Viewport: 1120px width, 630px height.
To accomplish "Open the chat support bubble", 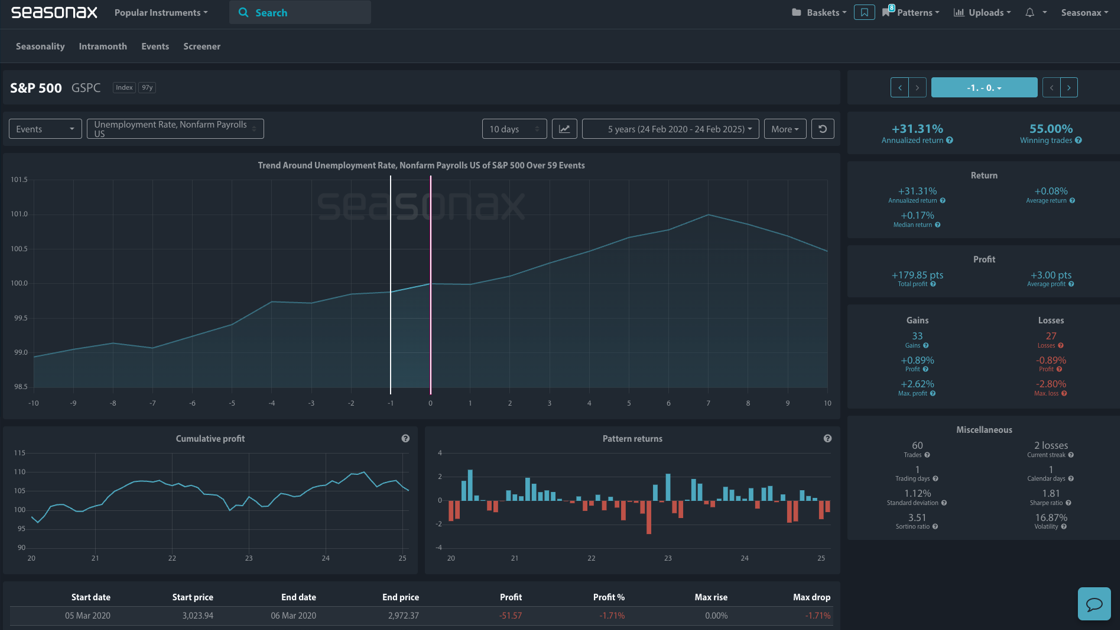I will pyautogui.click(x=1093, y=603).
